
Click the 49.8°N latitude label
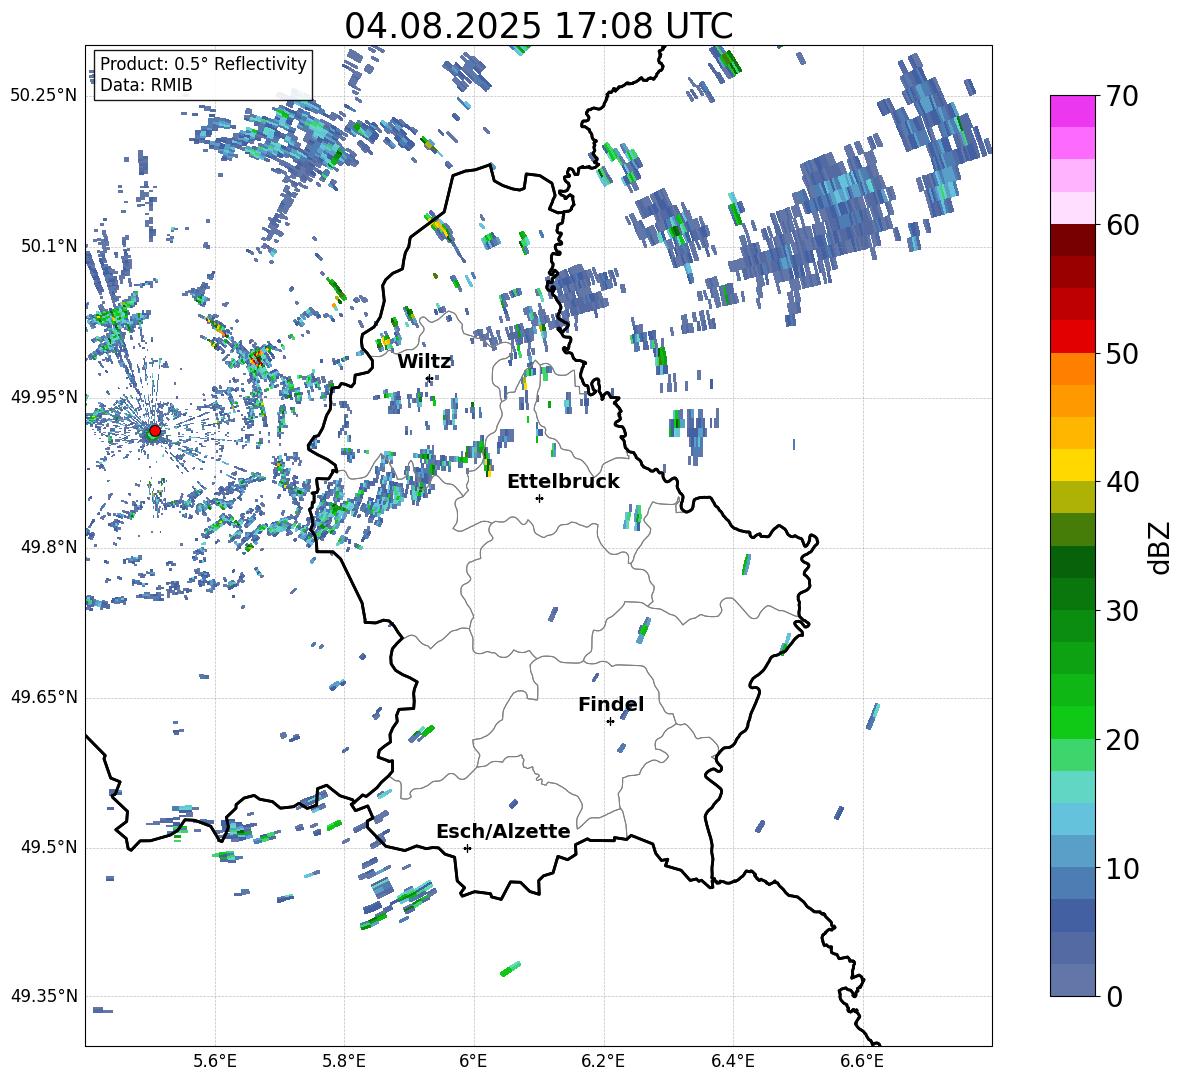49,547
